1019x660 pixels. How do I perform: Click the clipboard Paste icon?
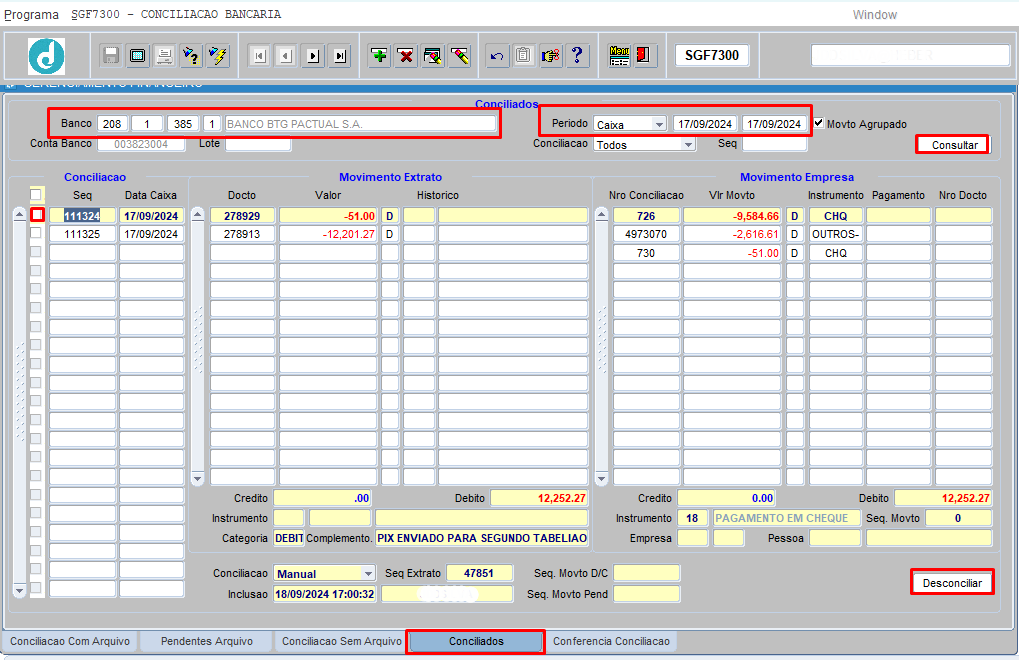pyautogui.click(x=524, y=56)
